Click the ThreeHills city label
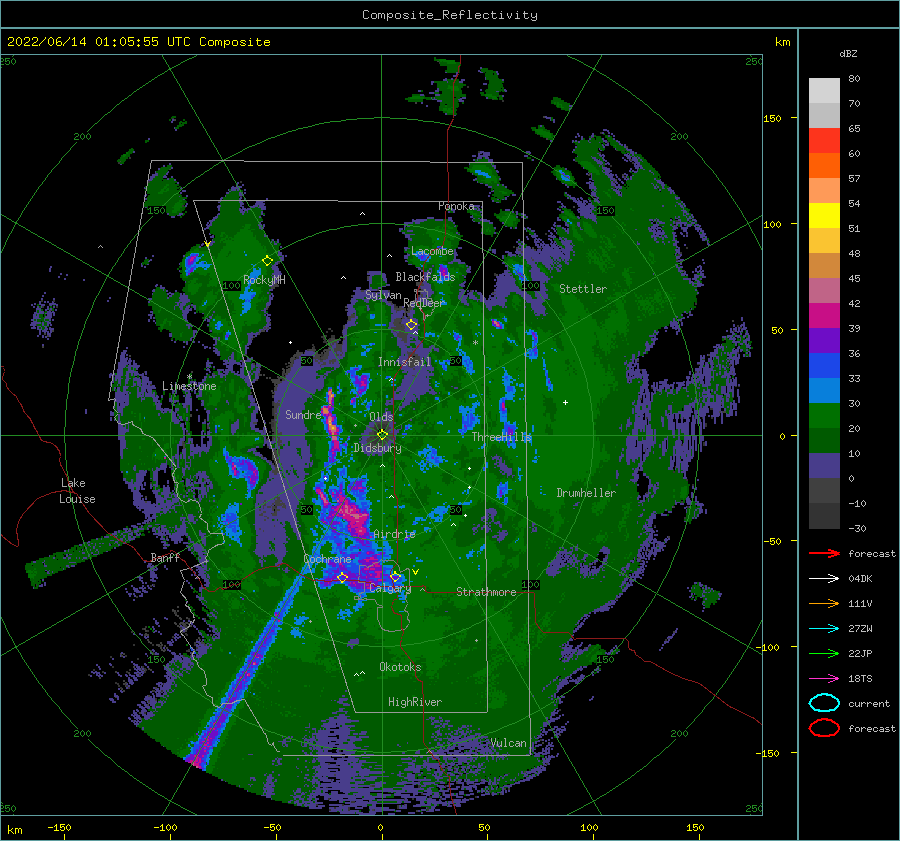The width and height of the screenshot is (900, 841). coord(502,437)
